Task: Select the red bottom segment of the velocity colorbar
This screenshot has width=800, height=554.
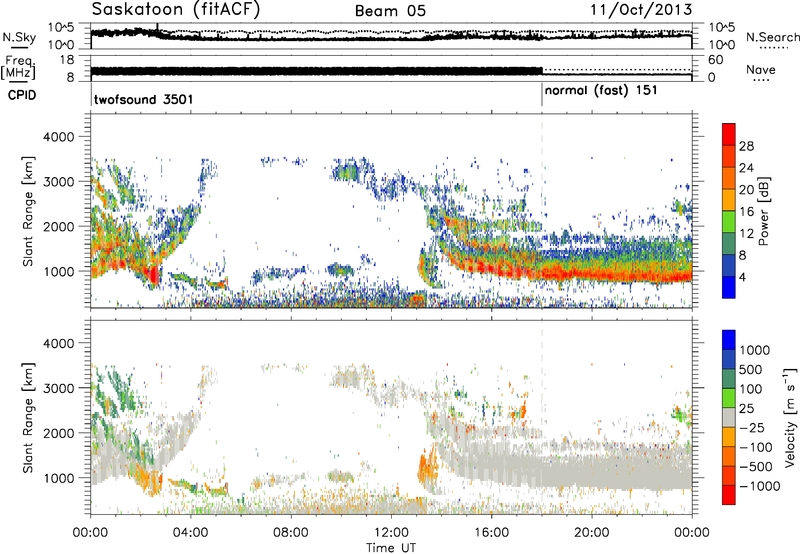Action: coord(729,495)
